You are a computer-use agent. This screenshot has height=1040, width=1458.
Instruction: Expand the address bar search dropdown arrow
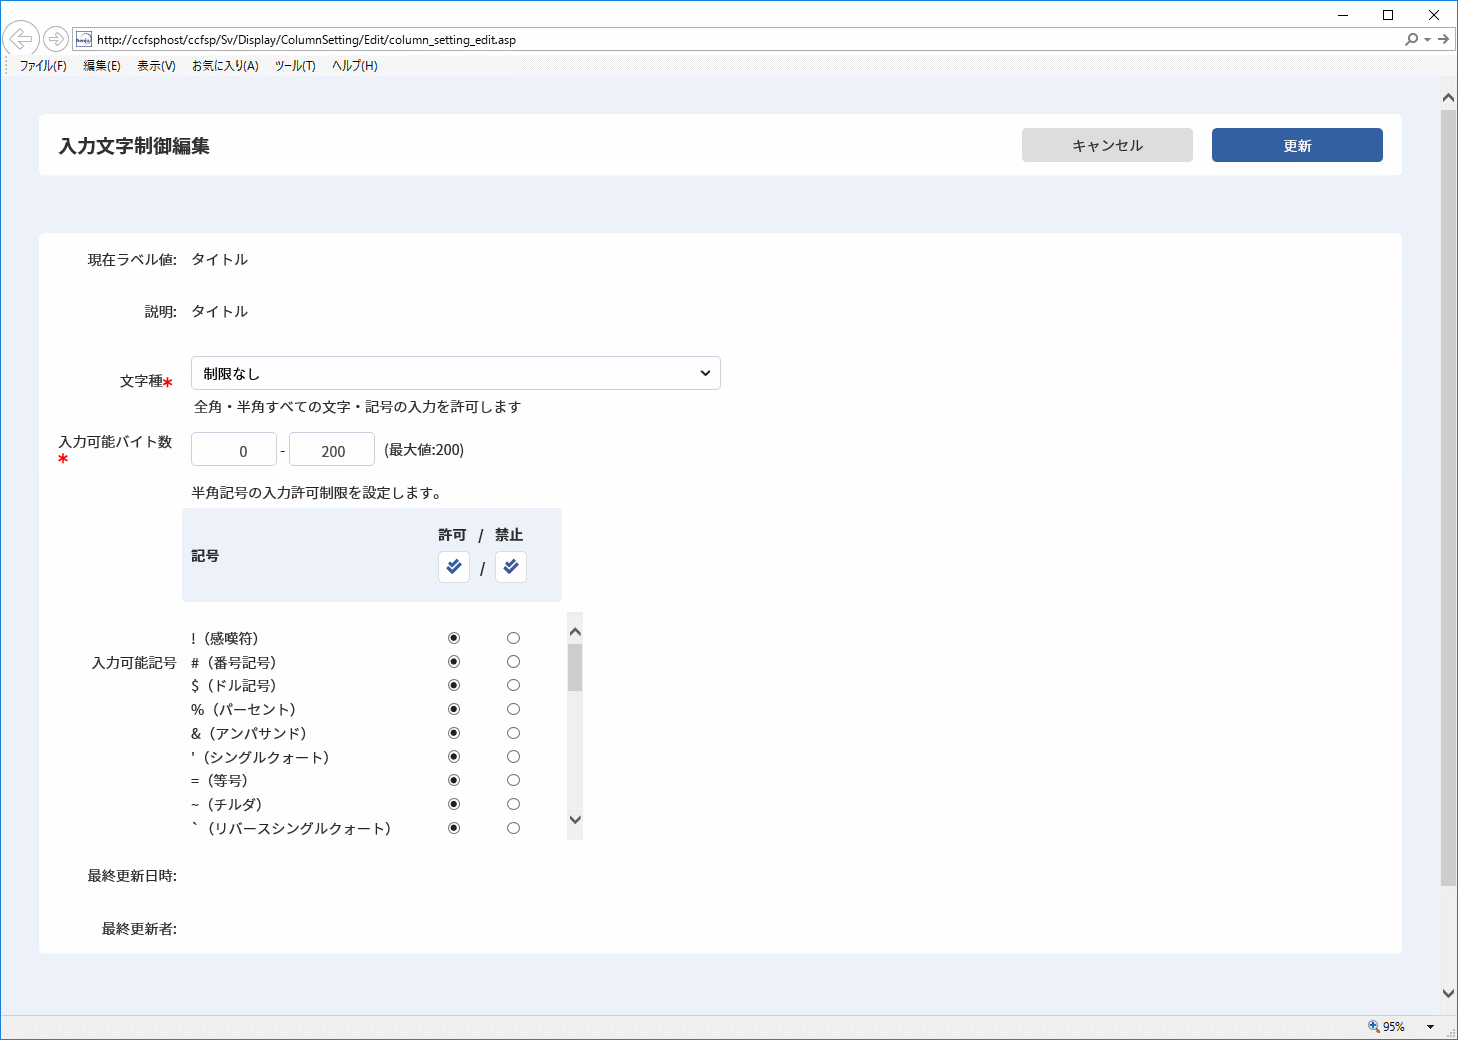pyautogui.click(x=1427, y=40)
